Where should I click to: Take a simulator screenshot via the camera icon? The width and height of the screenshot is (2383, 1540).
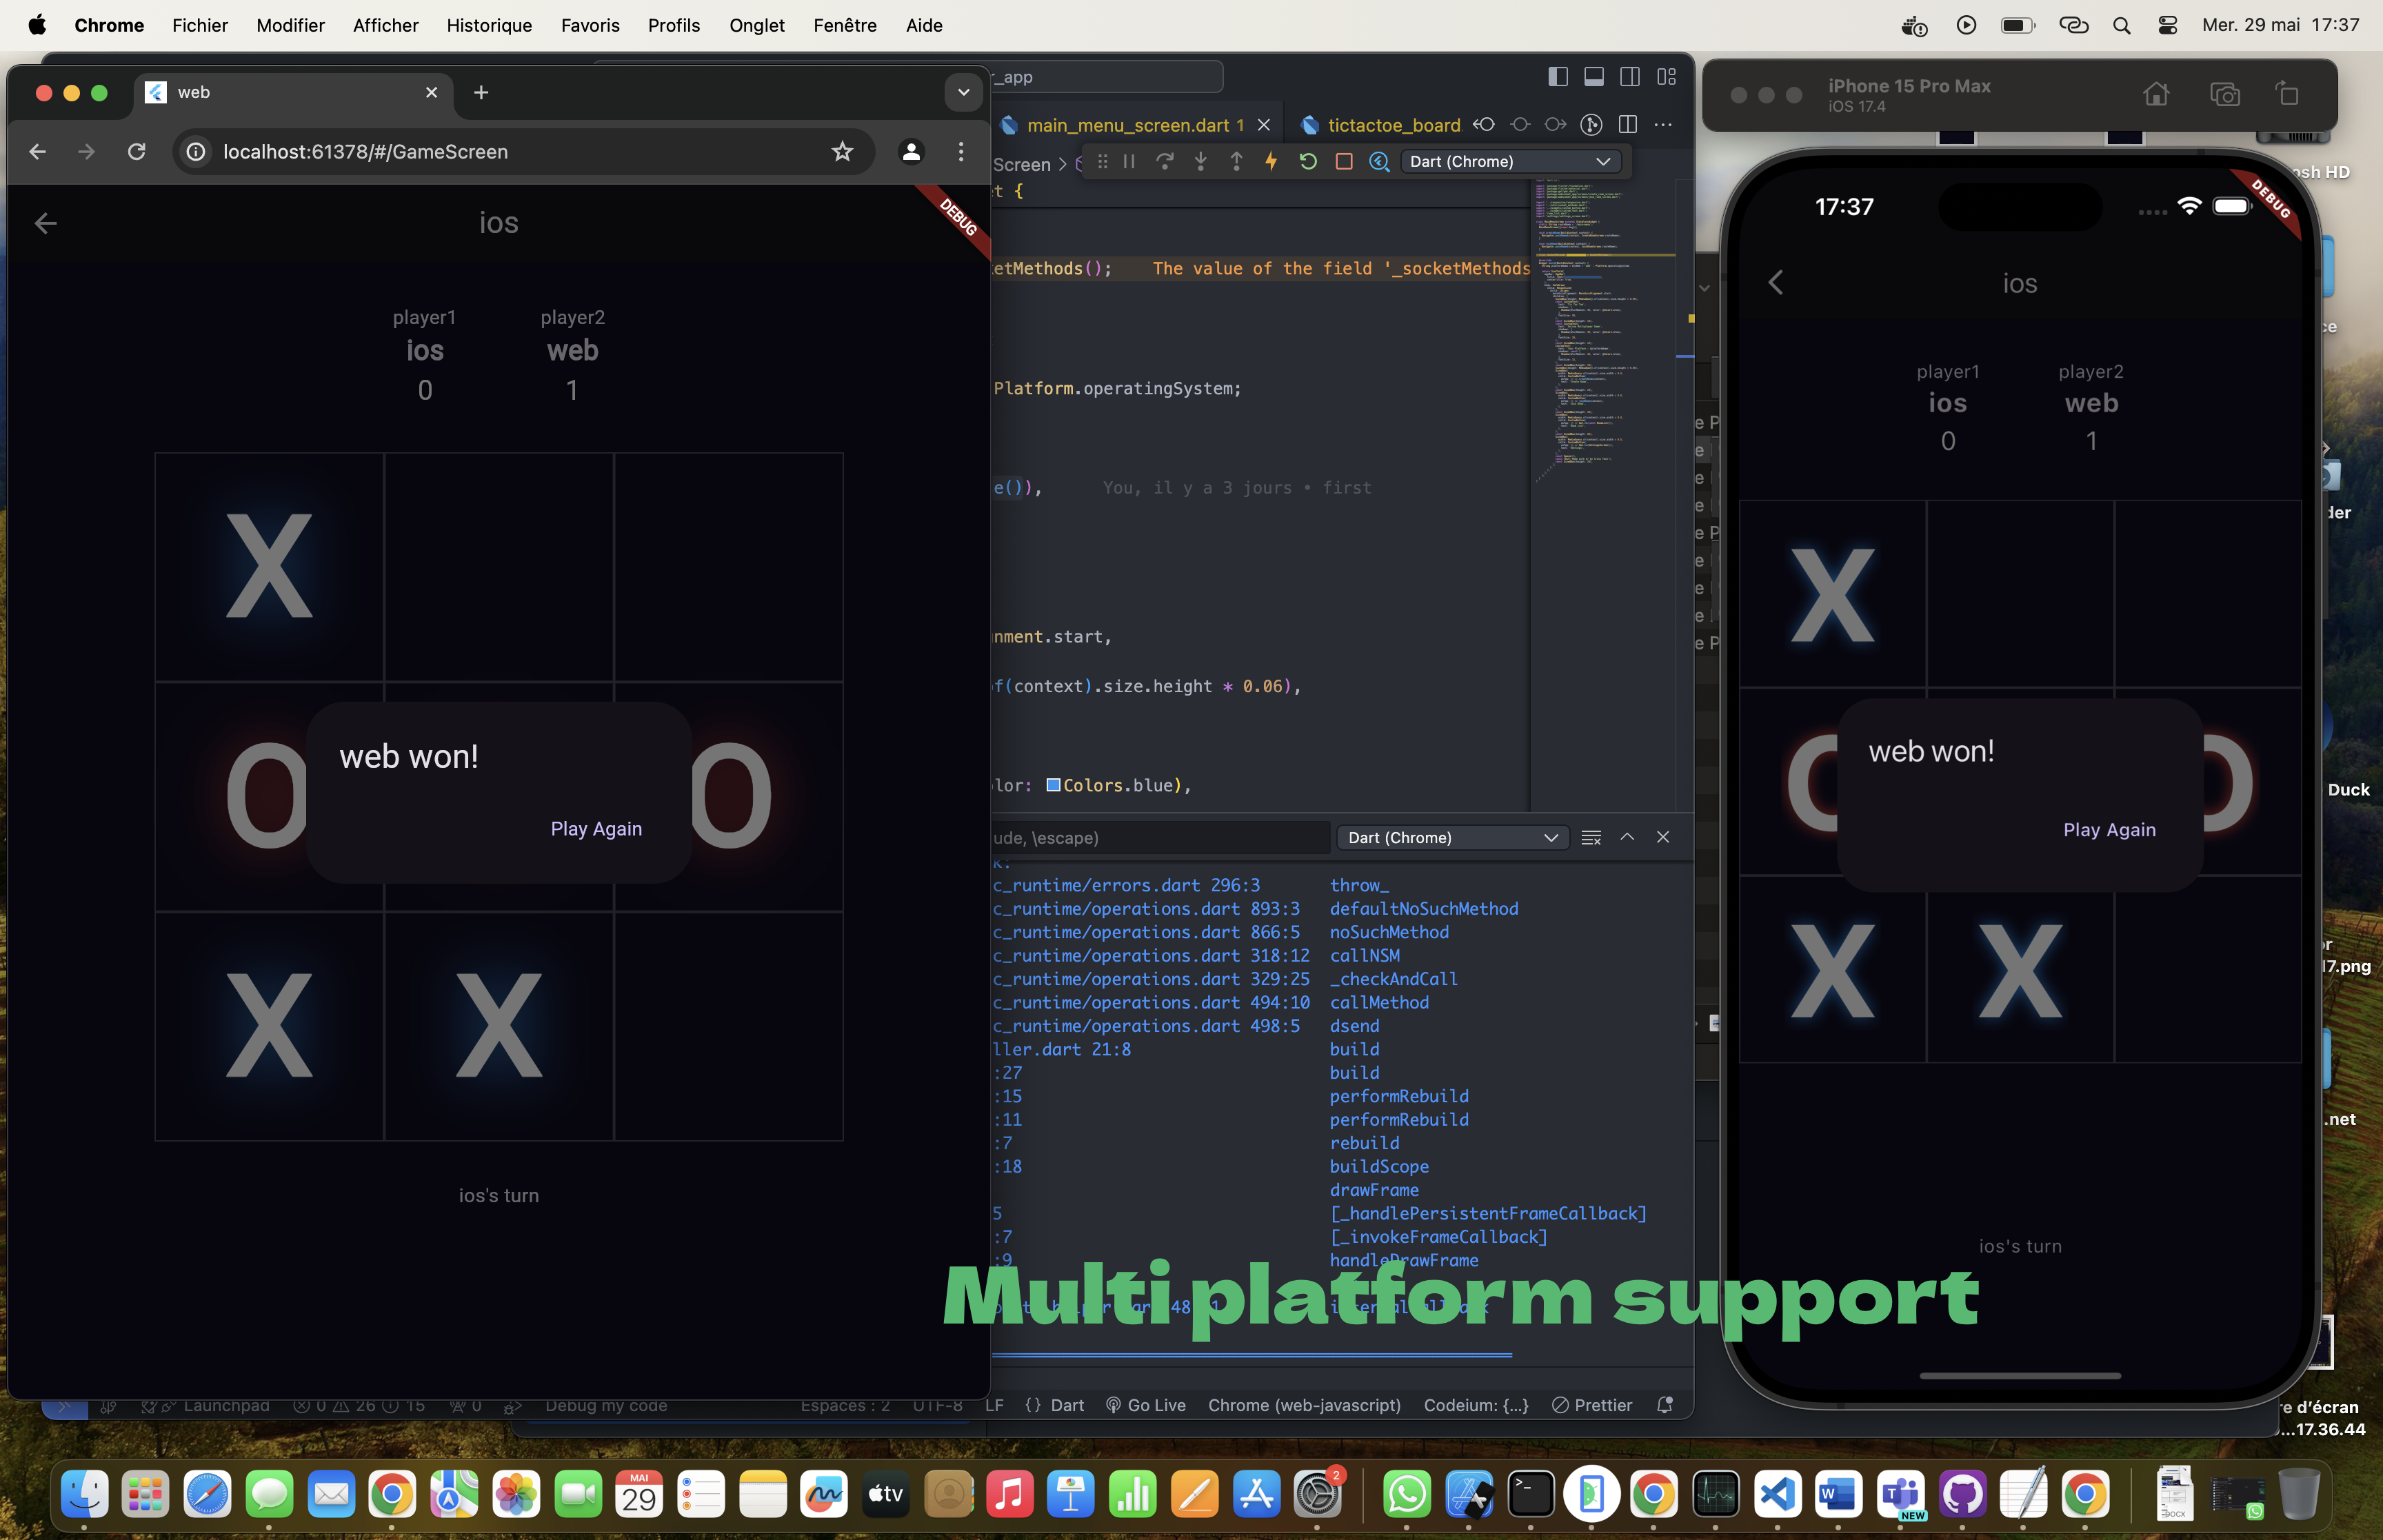click(2224, 94)
